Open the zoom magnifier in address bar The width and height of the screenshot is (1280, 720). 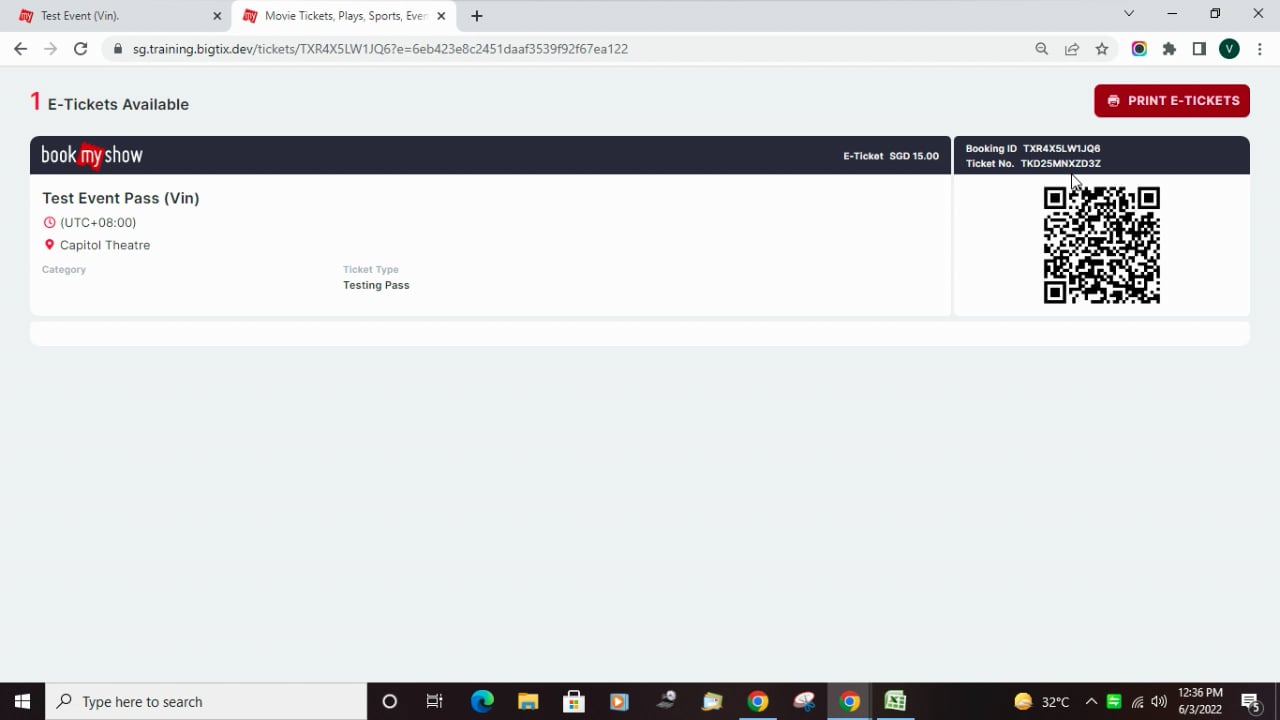click(1042, 49)
